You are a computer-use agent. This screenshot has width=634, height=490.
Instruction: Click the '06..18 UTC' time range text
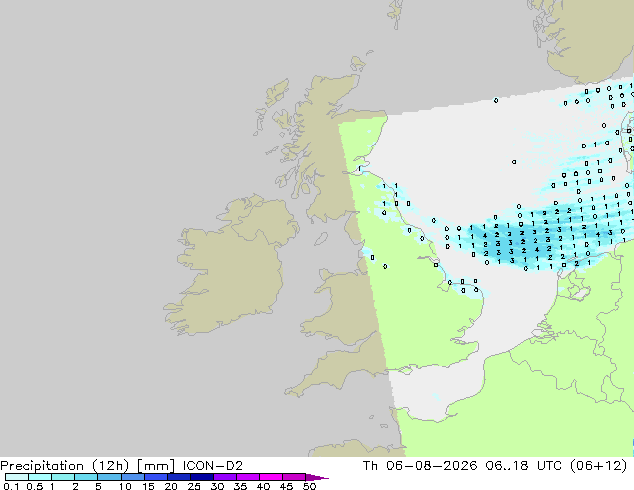pos(524,466)
